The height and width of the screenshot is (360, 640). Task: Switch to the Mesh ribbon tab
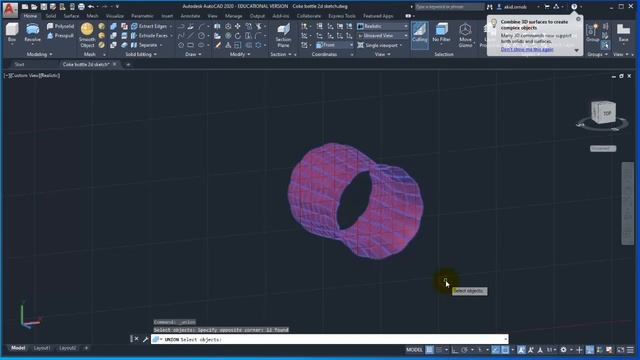tap(92, 16)
